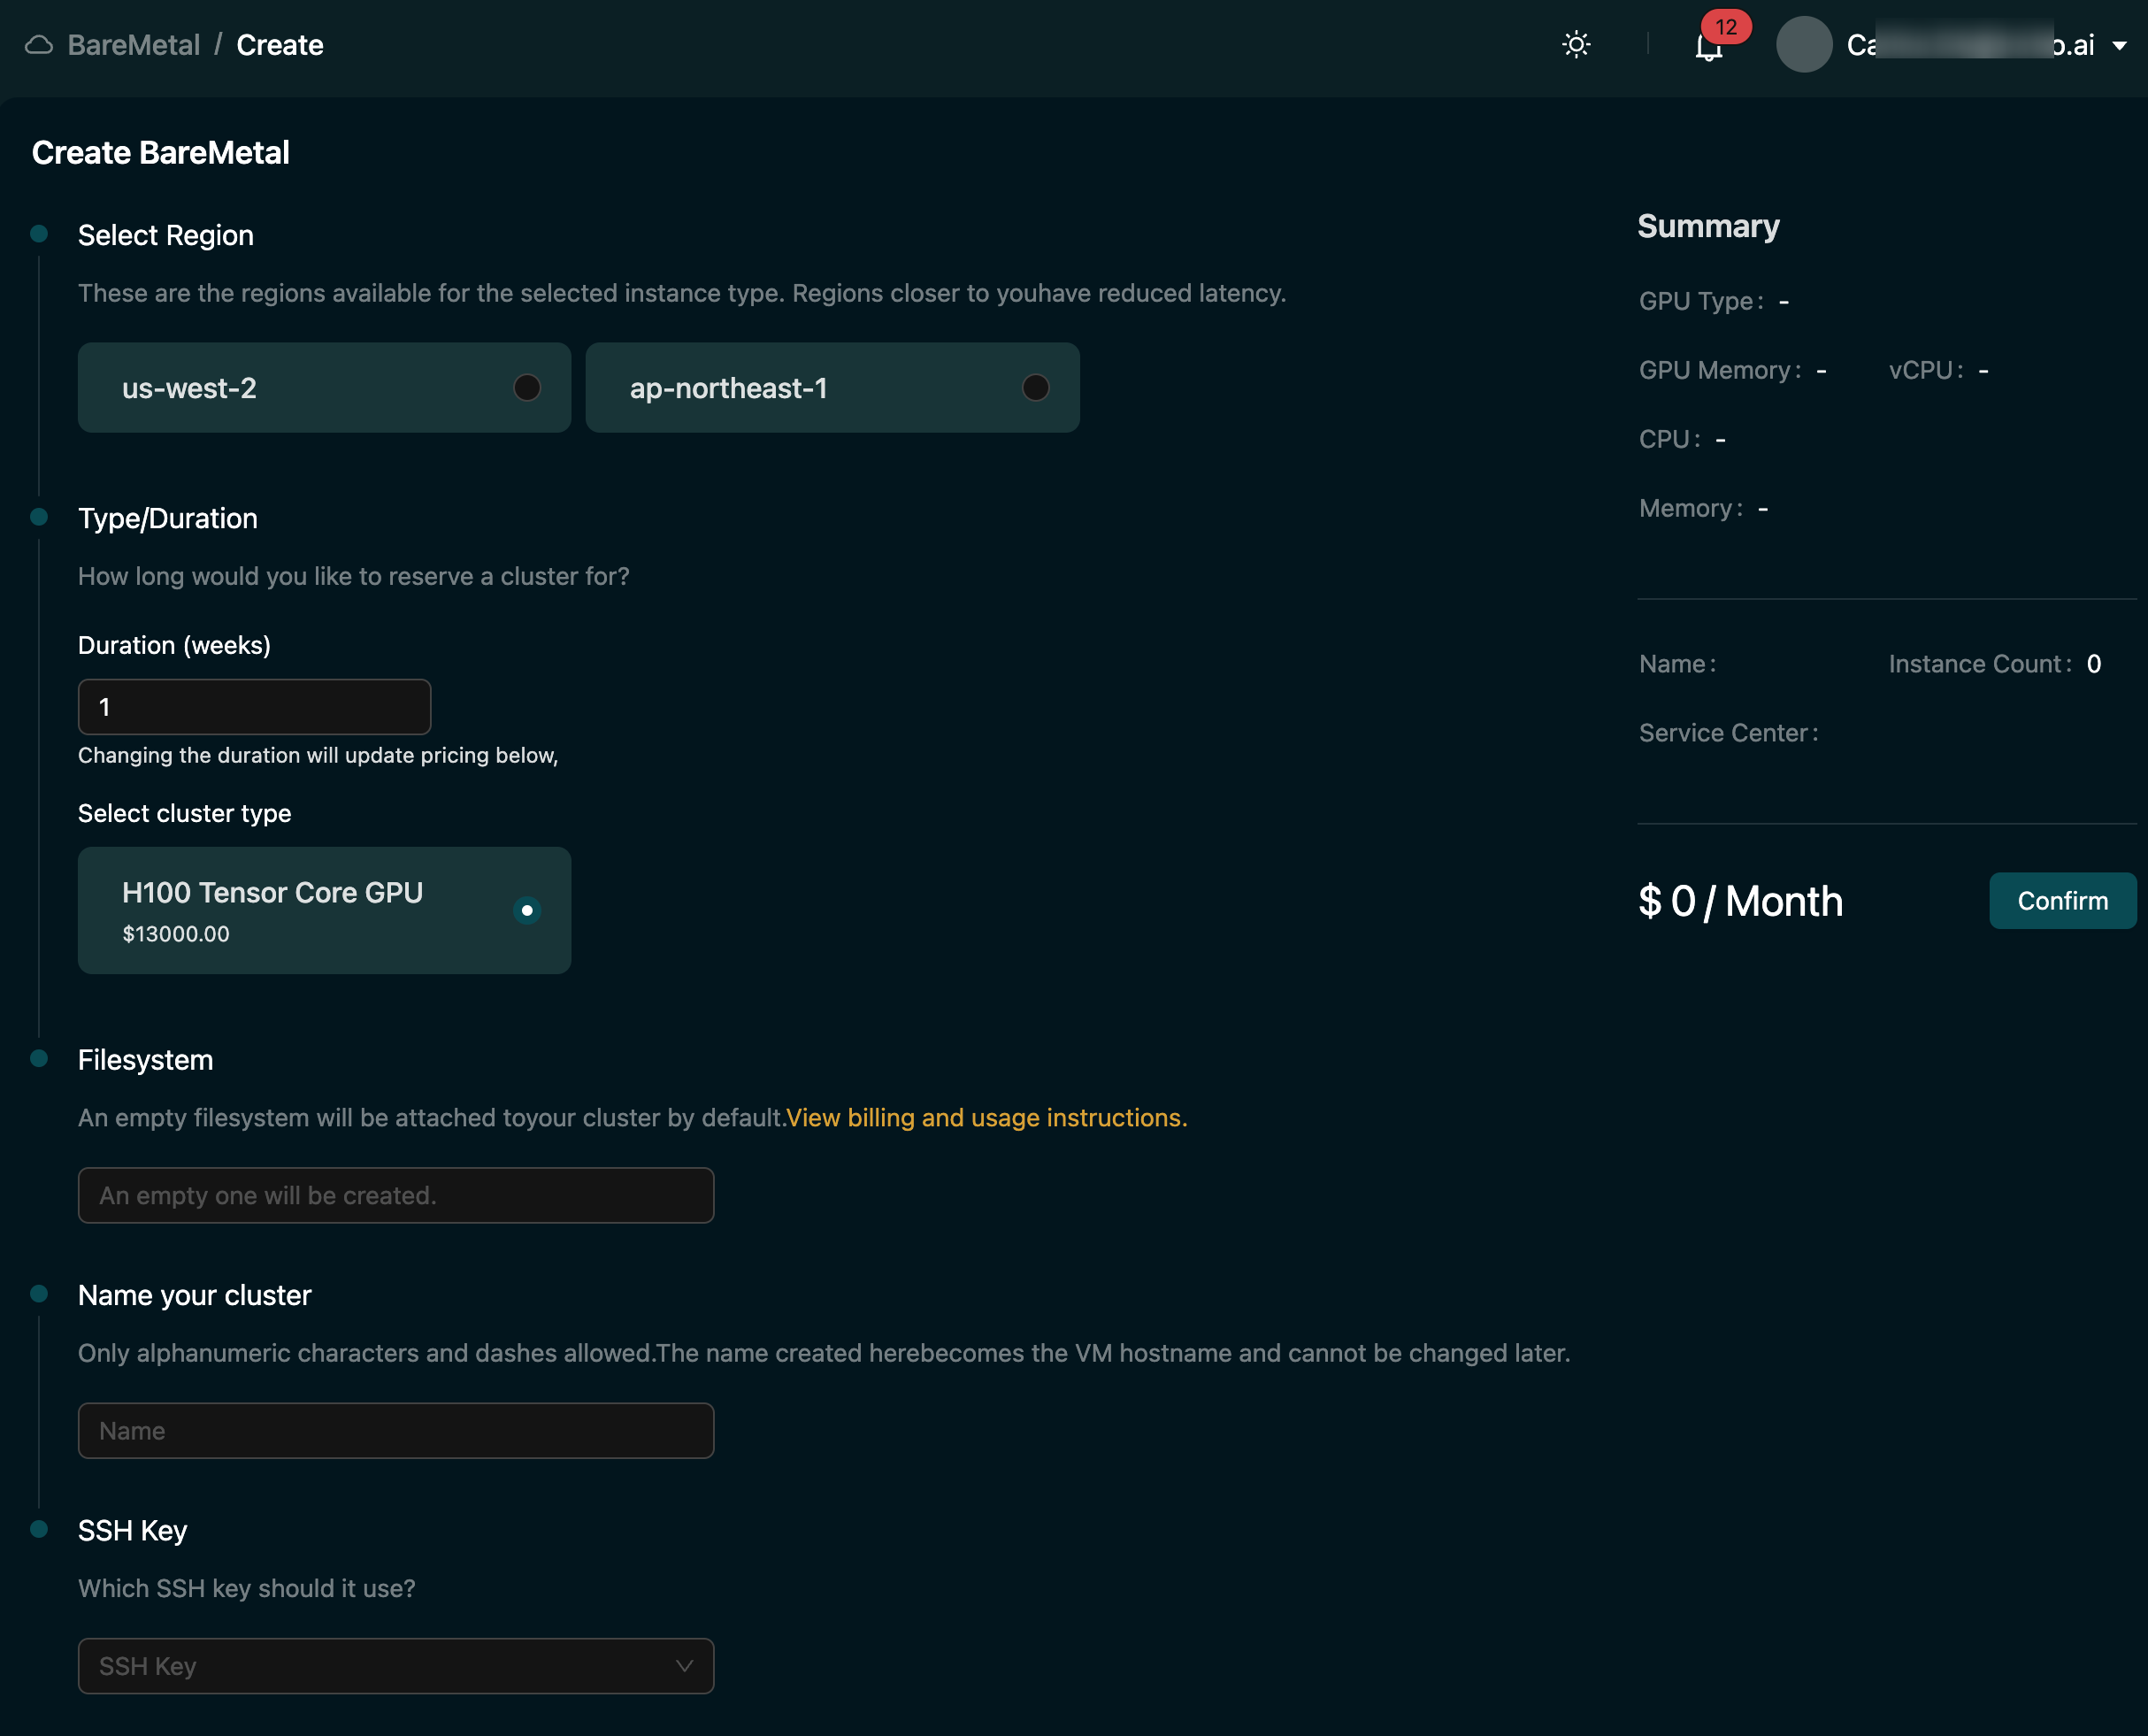
Task: Click the empty filesystem input field
Action: point(396,1195)
